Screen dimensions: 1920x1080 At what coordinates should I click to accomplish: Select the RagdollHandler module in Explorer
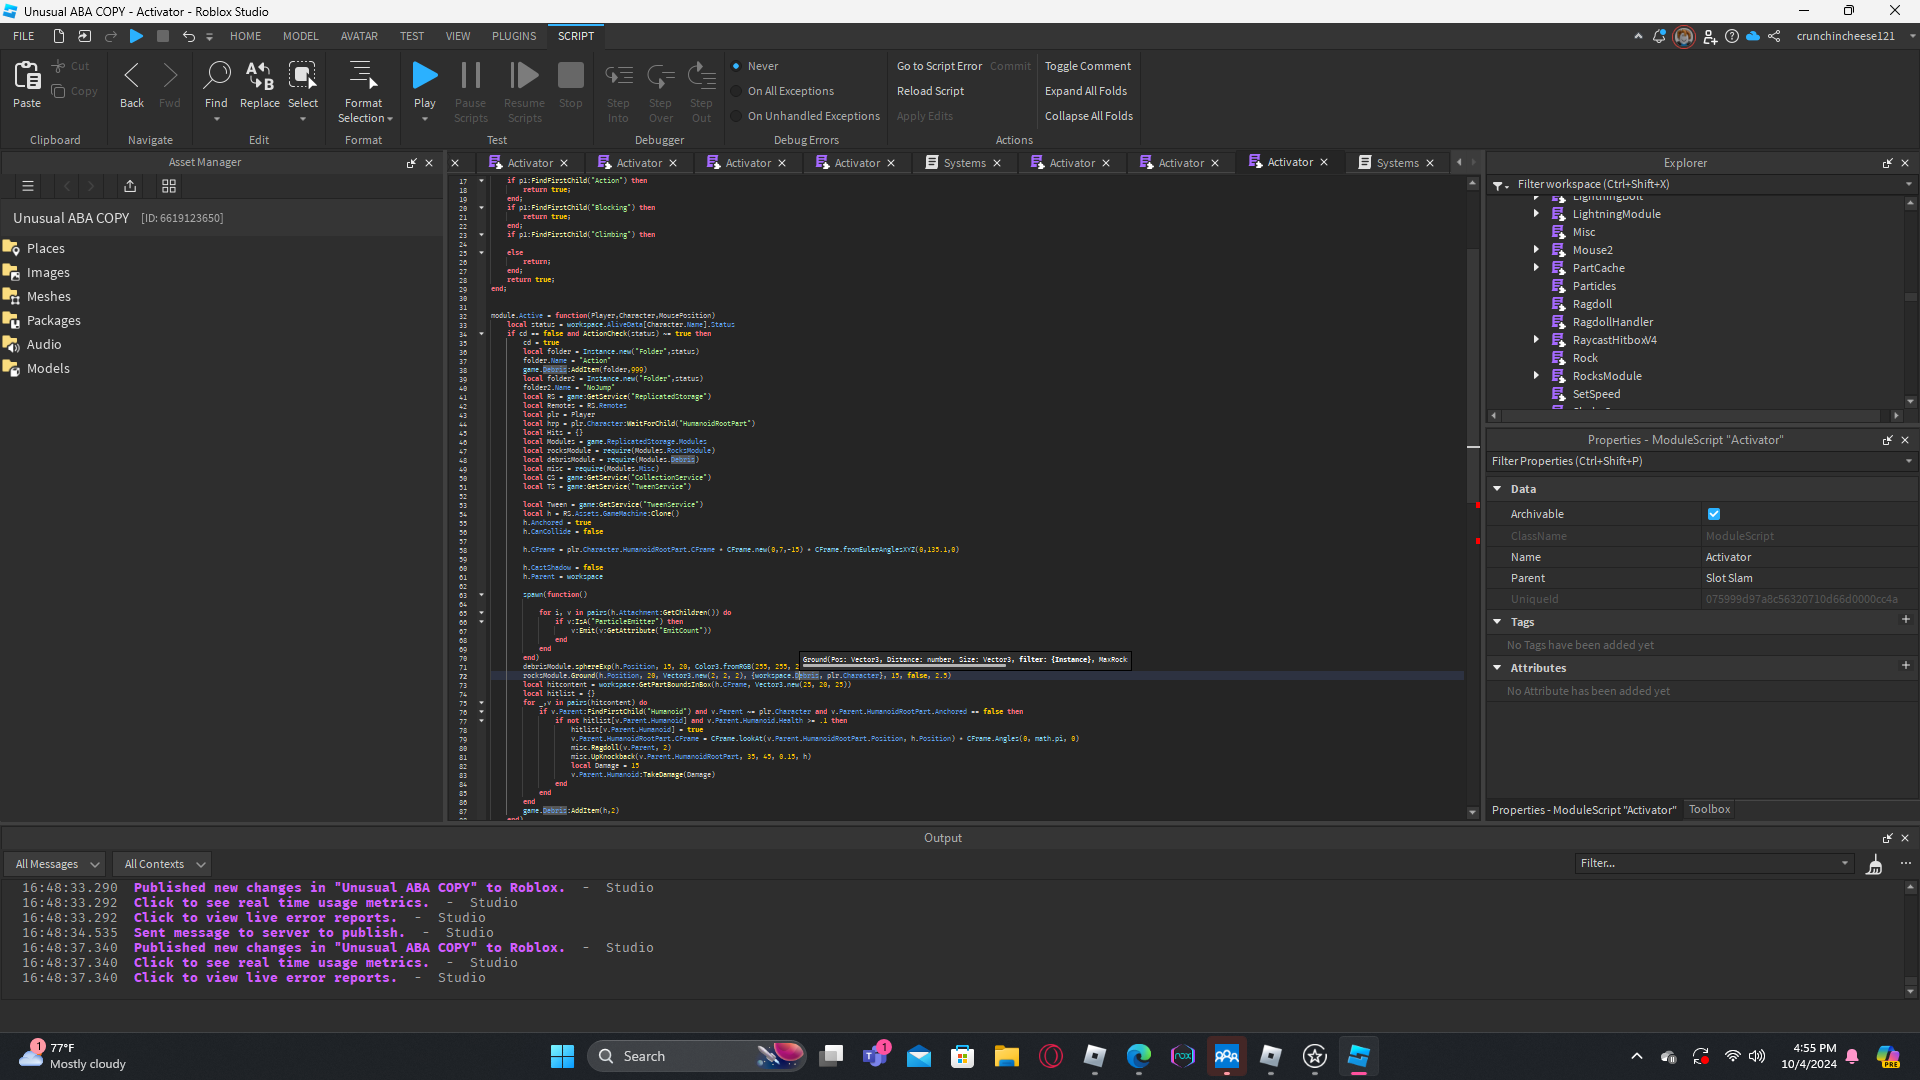tap(1612, 322)
